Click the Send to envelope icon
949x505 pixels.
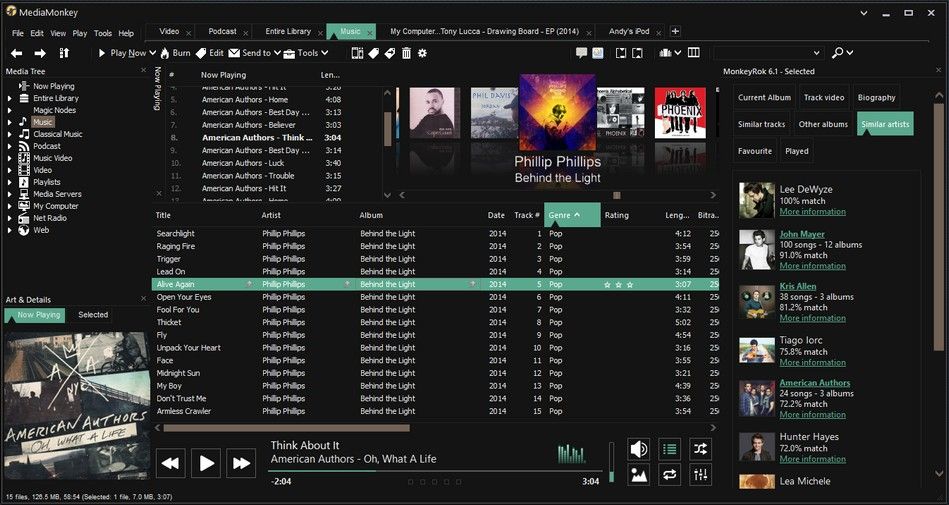coord(234,53)
